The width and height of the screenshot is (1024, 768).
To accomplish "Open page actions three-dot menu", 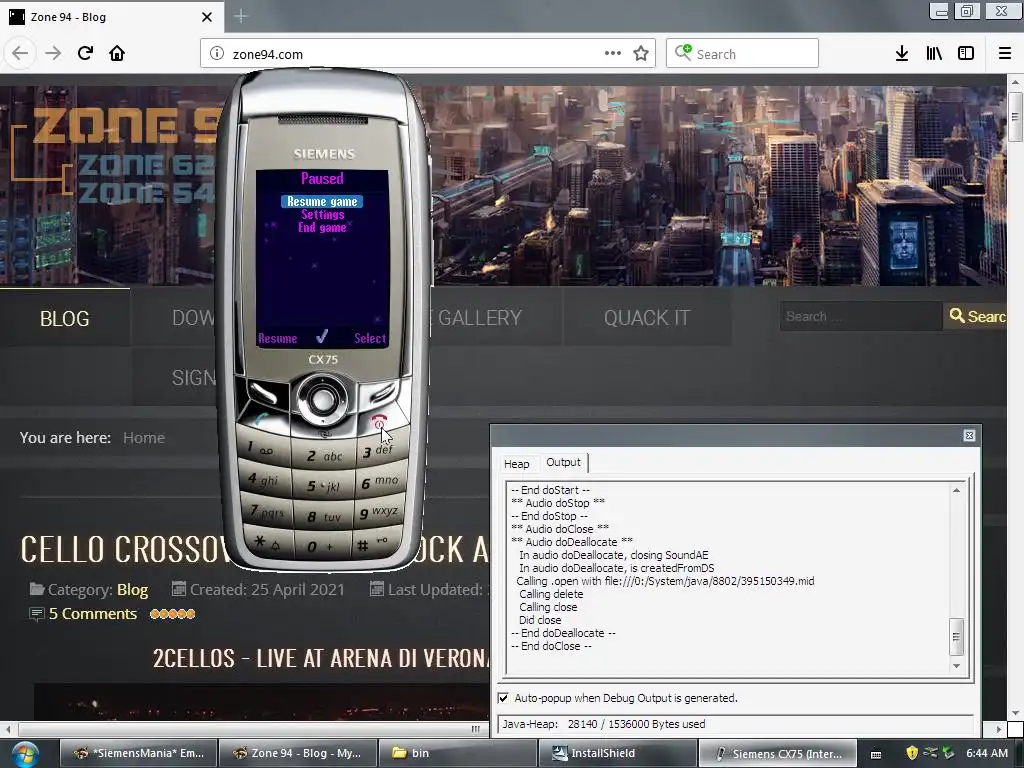I will (x=613, y=54).
